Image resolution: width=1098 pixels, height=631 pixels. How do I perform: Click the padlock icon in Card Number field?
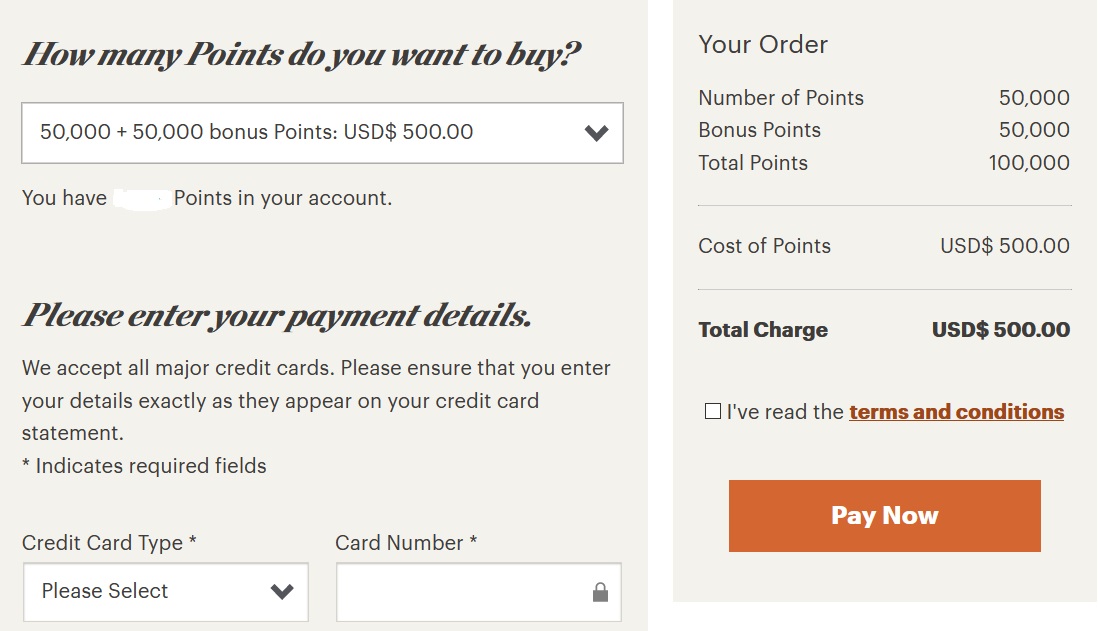click(600, 593)
